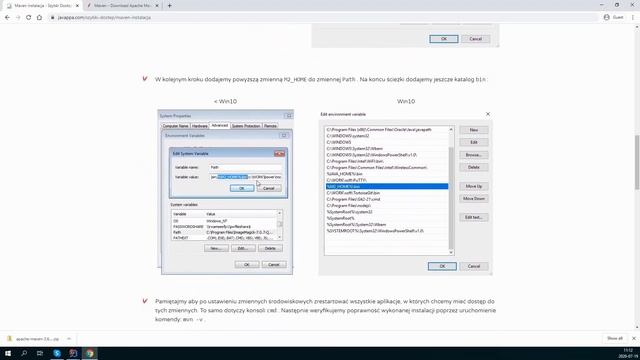Viewport: 640px width, 360px height.
Task: Click the scrollbar up arrow
Action: coord(637,27)
